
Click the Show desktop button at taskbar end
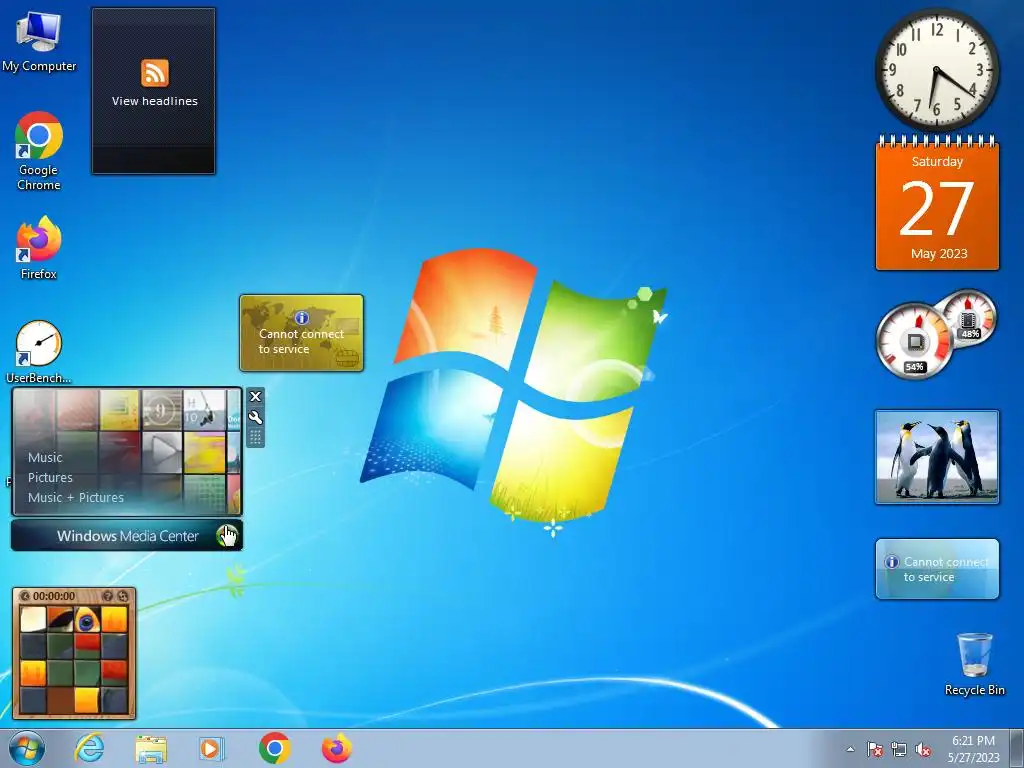coord(1017,749)
